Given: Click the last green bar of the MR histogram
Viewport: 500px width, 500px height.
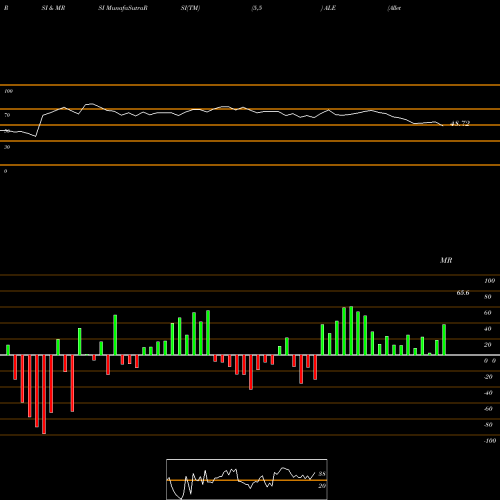Looking at the screenshot, I should 444,339.
